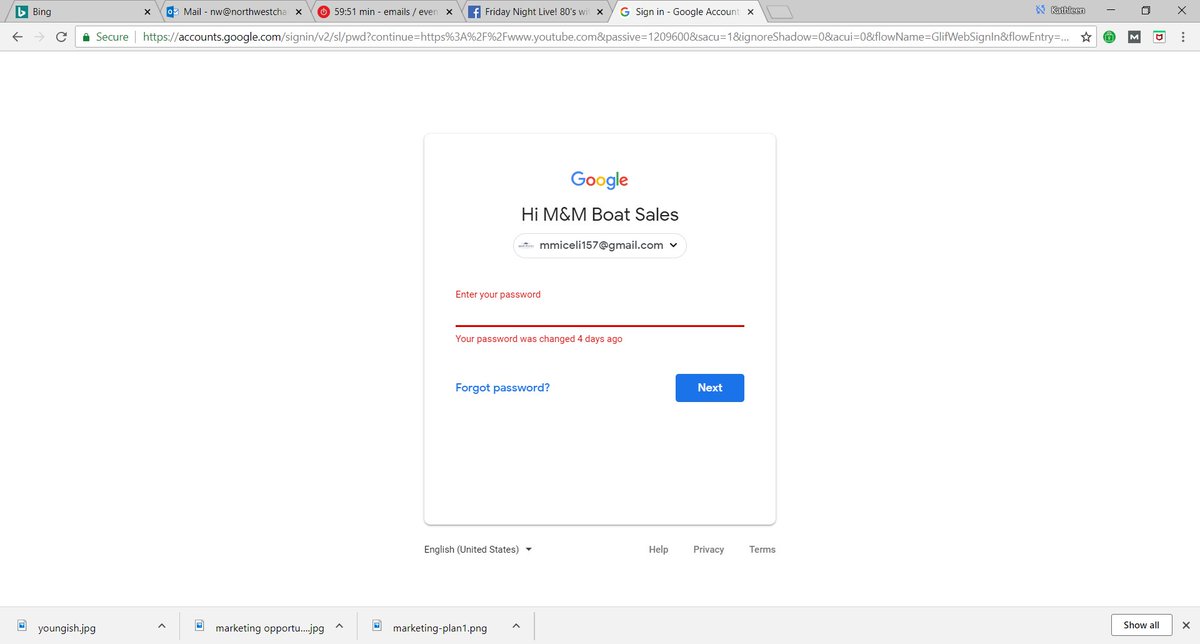Click the Forgot password link

502,388
